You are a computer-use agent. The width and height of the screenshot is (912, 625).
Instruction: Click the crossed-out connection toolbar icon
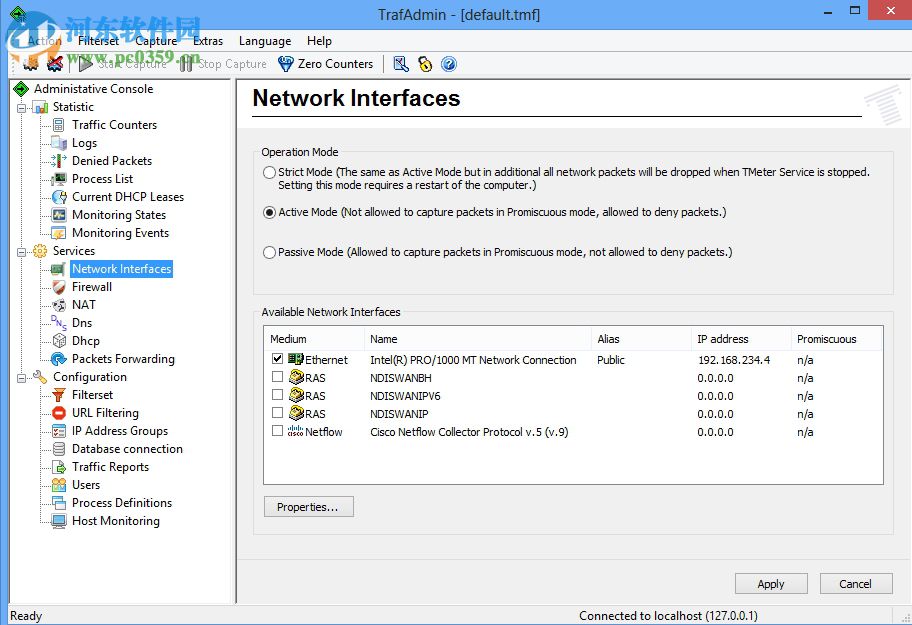coord(55,64)
